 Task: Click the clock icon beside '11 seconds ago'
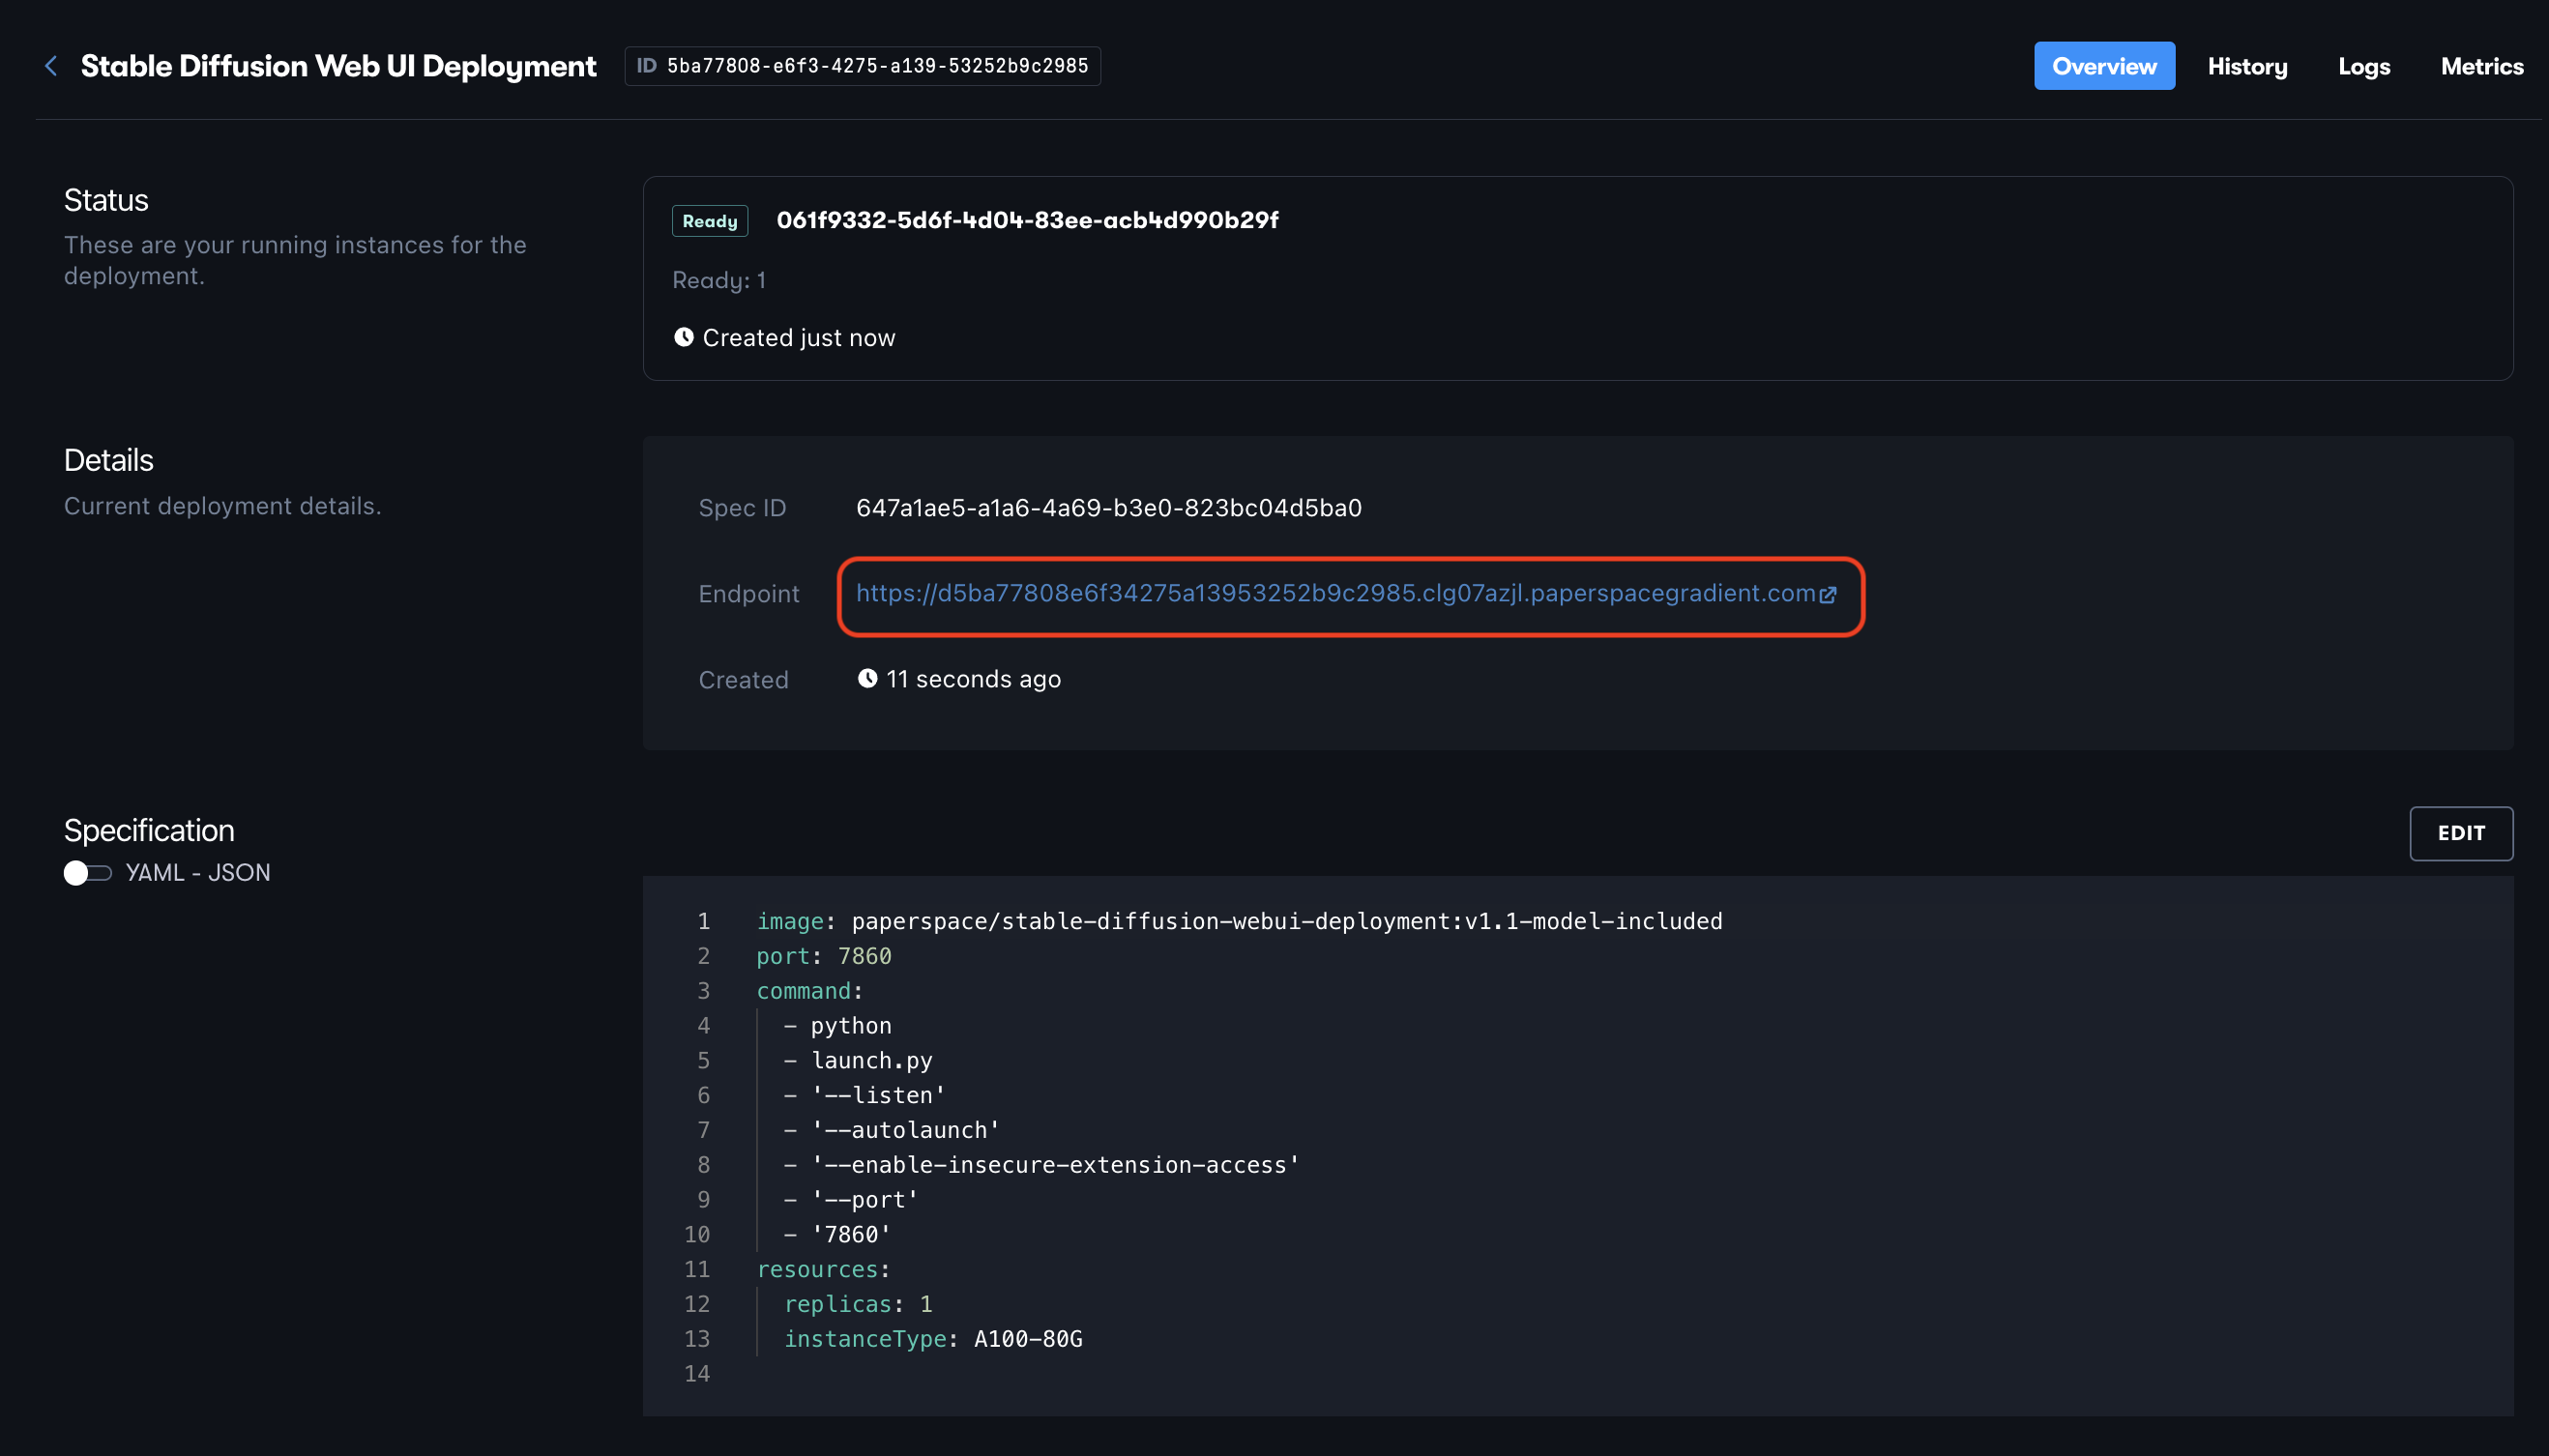(867, 678)
